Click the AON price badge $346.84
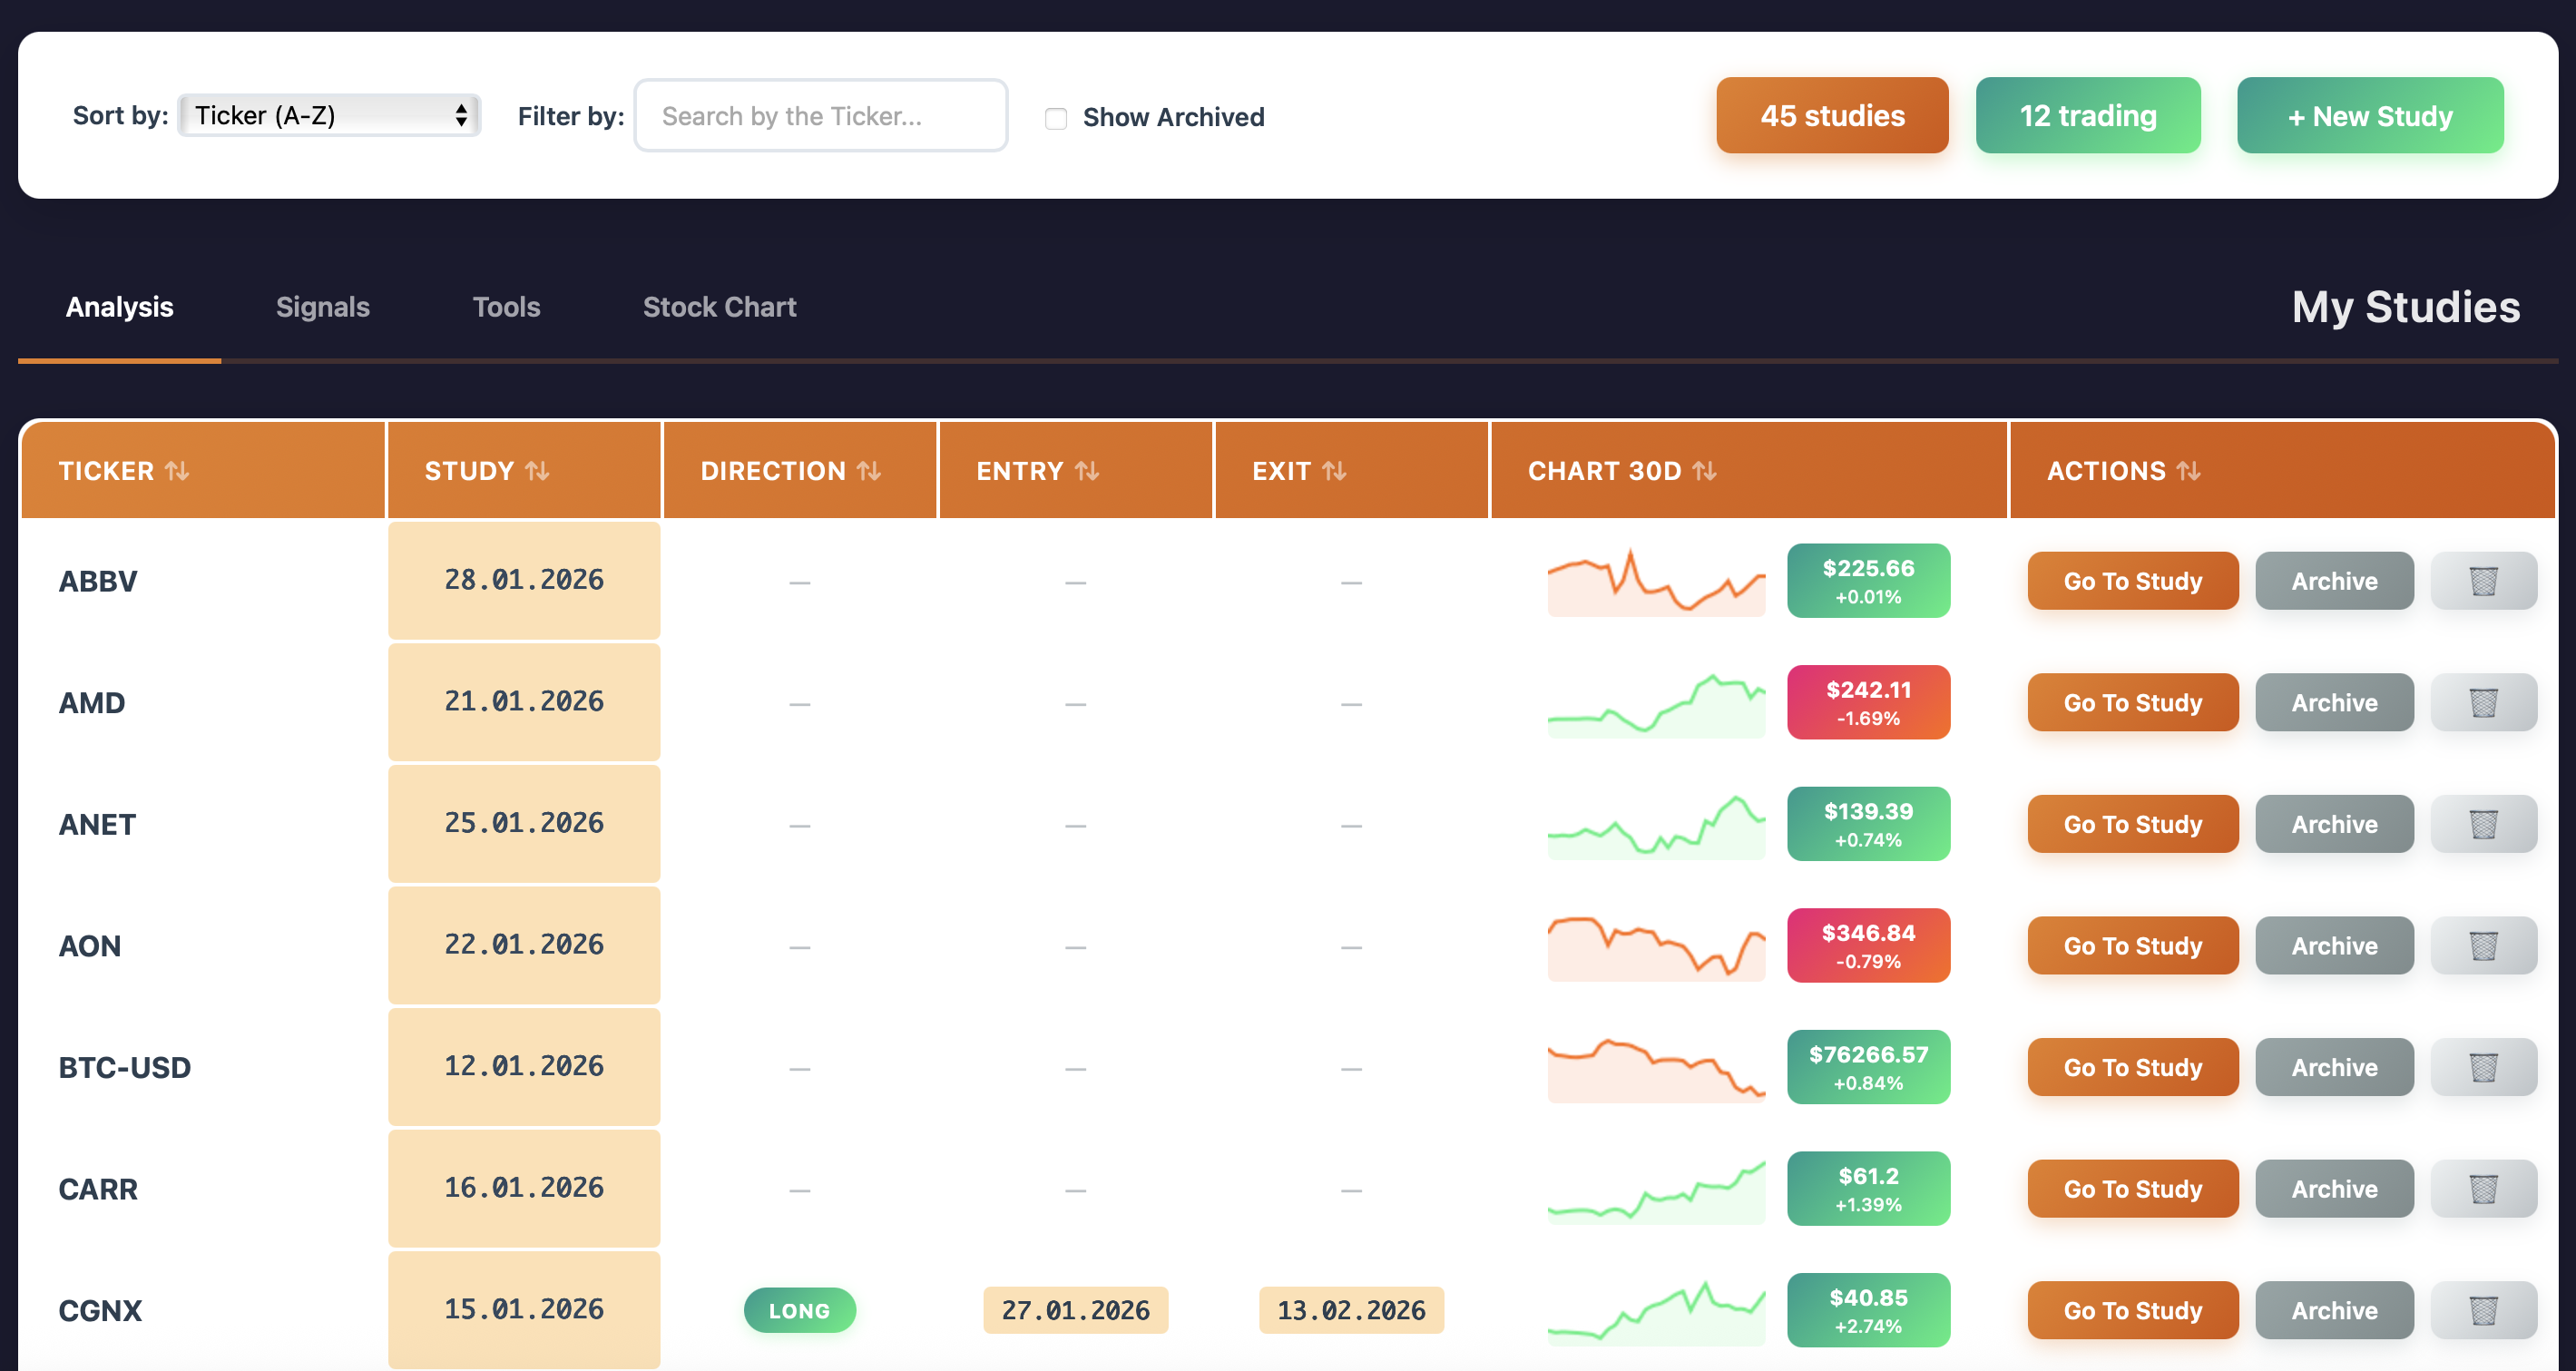 (1868, 945)
